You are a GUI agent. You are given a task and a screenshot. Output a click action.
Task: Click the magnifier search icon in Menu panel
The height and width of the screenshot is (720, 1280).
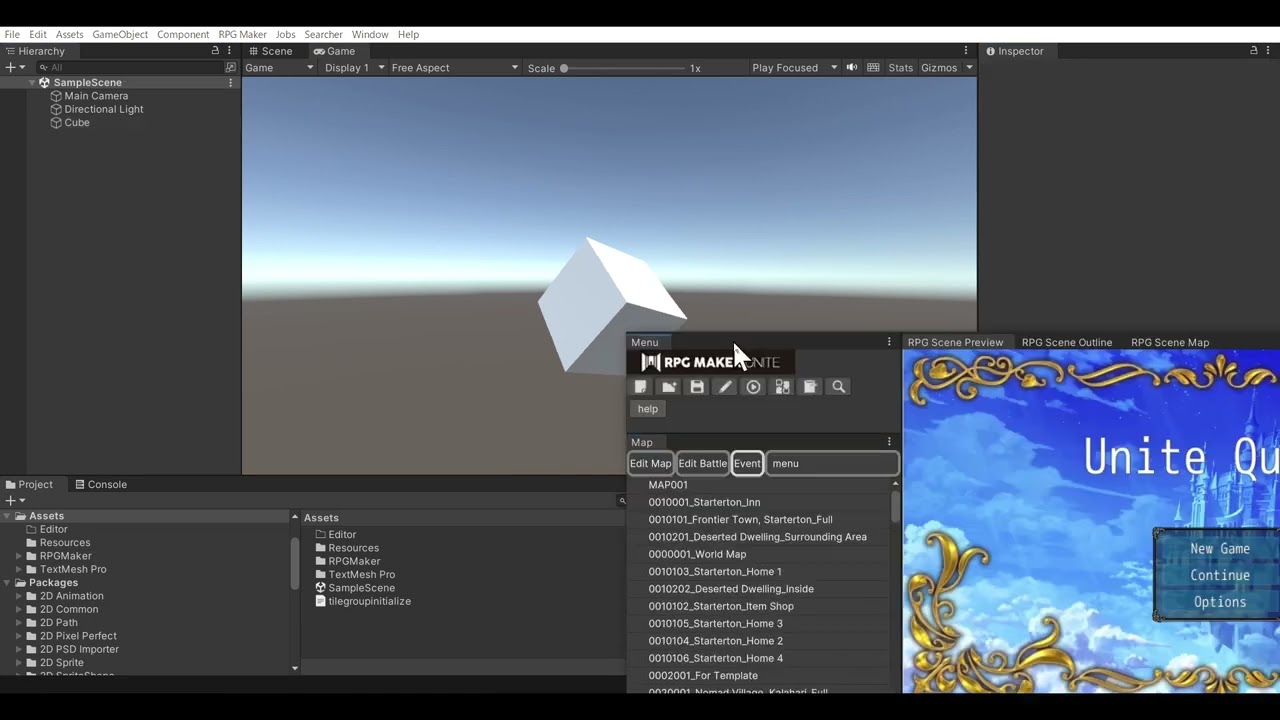click(839, 387)
